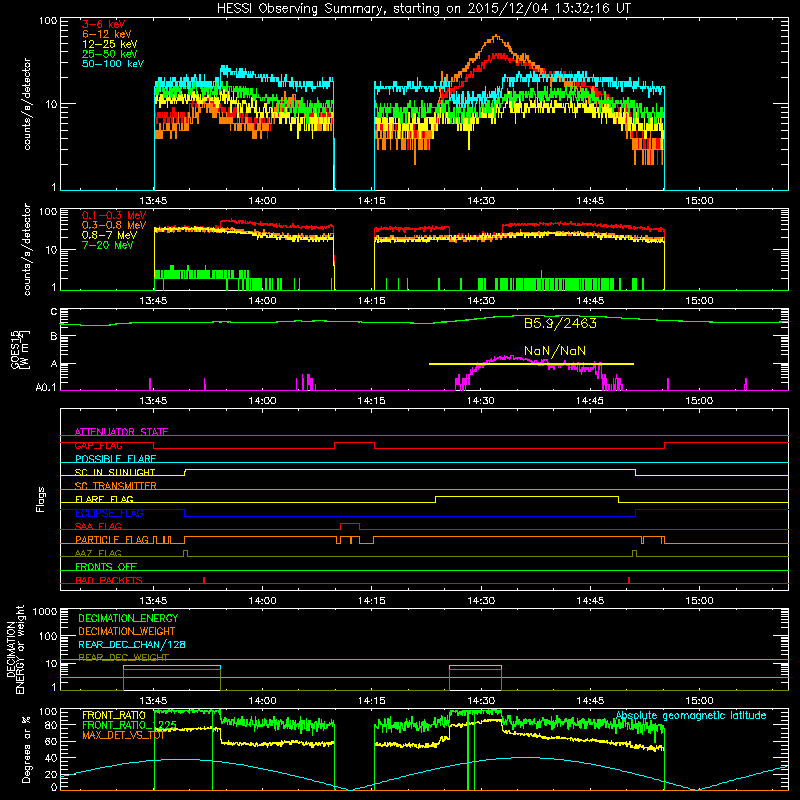Select the 3-6 keV legend label
800x800 pixels.
point(103,24)
